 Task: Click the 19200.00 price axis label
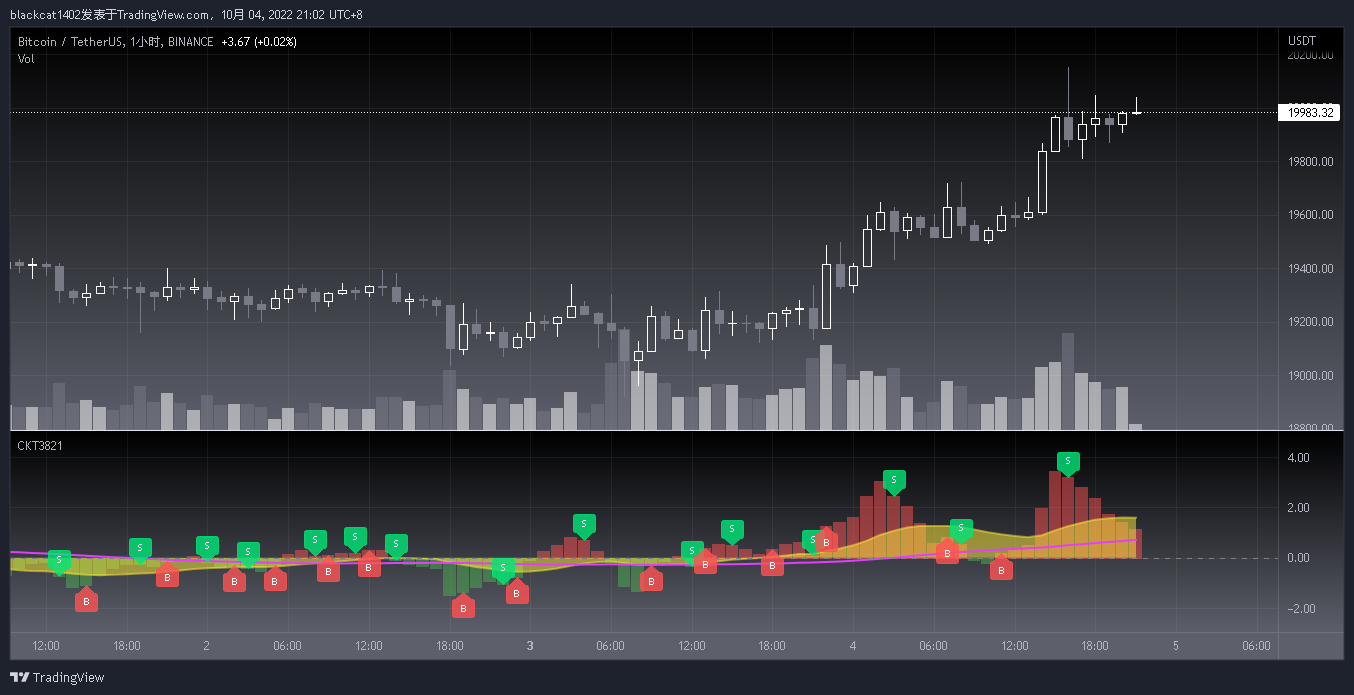click(1310, 322)
